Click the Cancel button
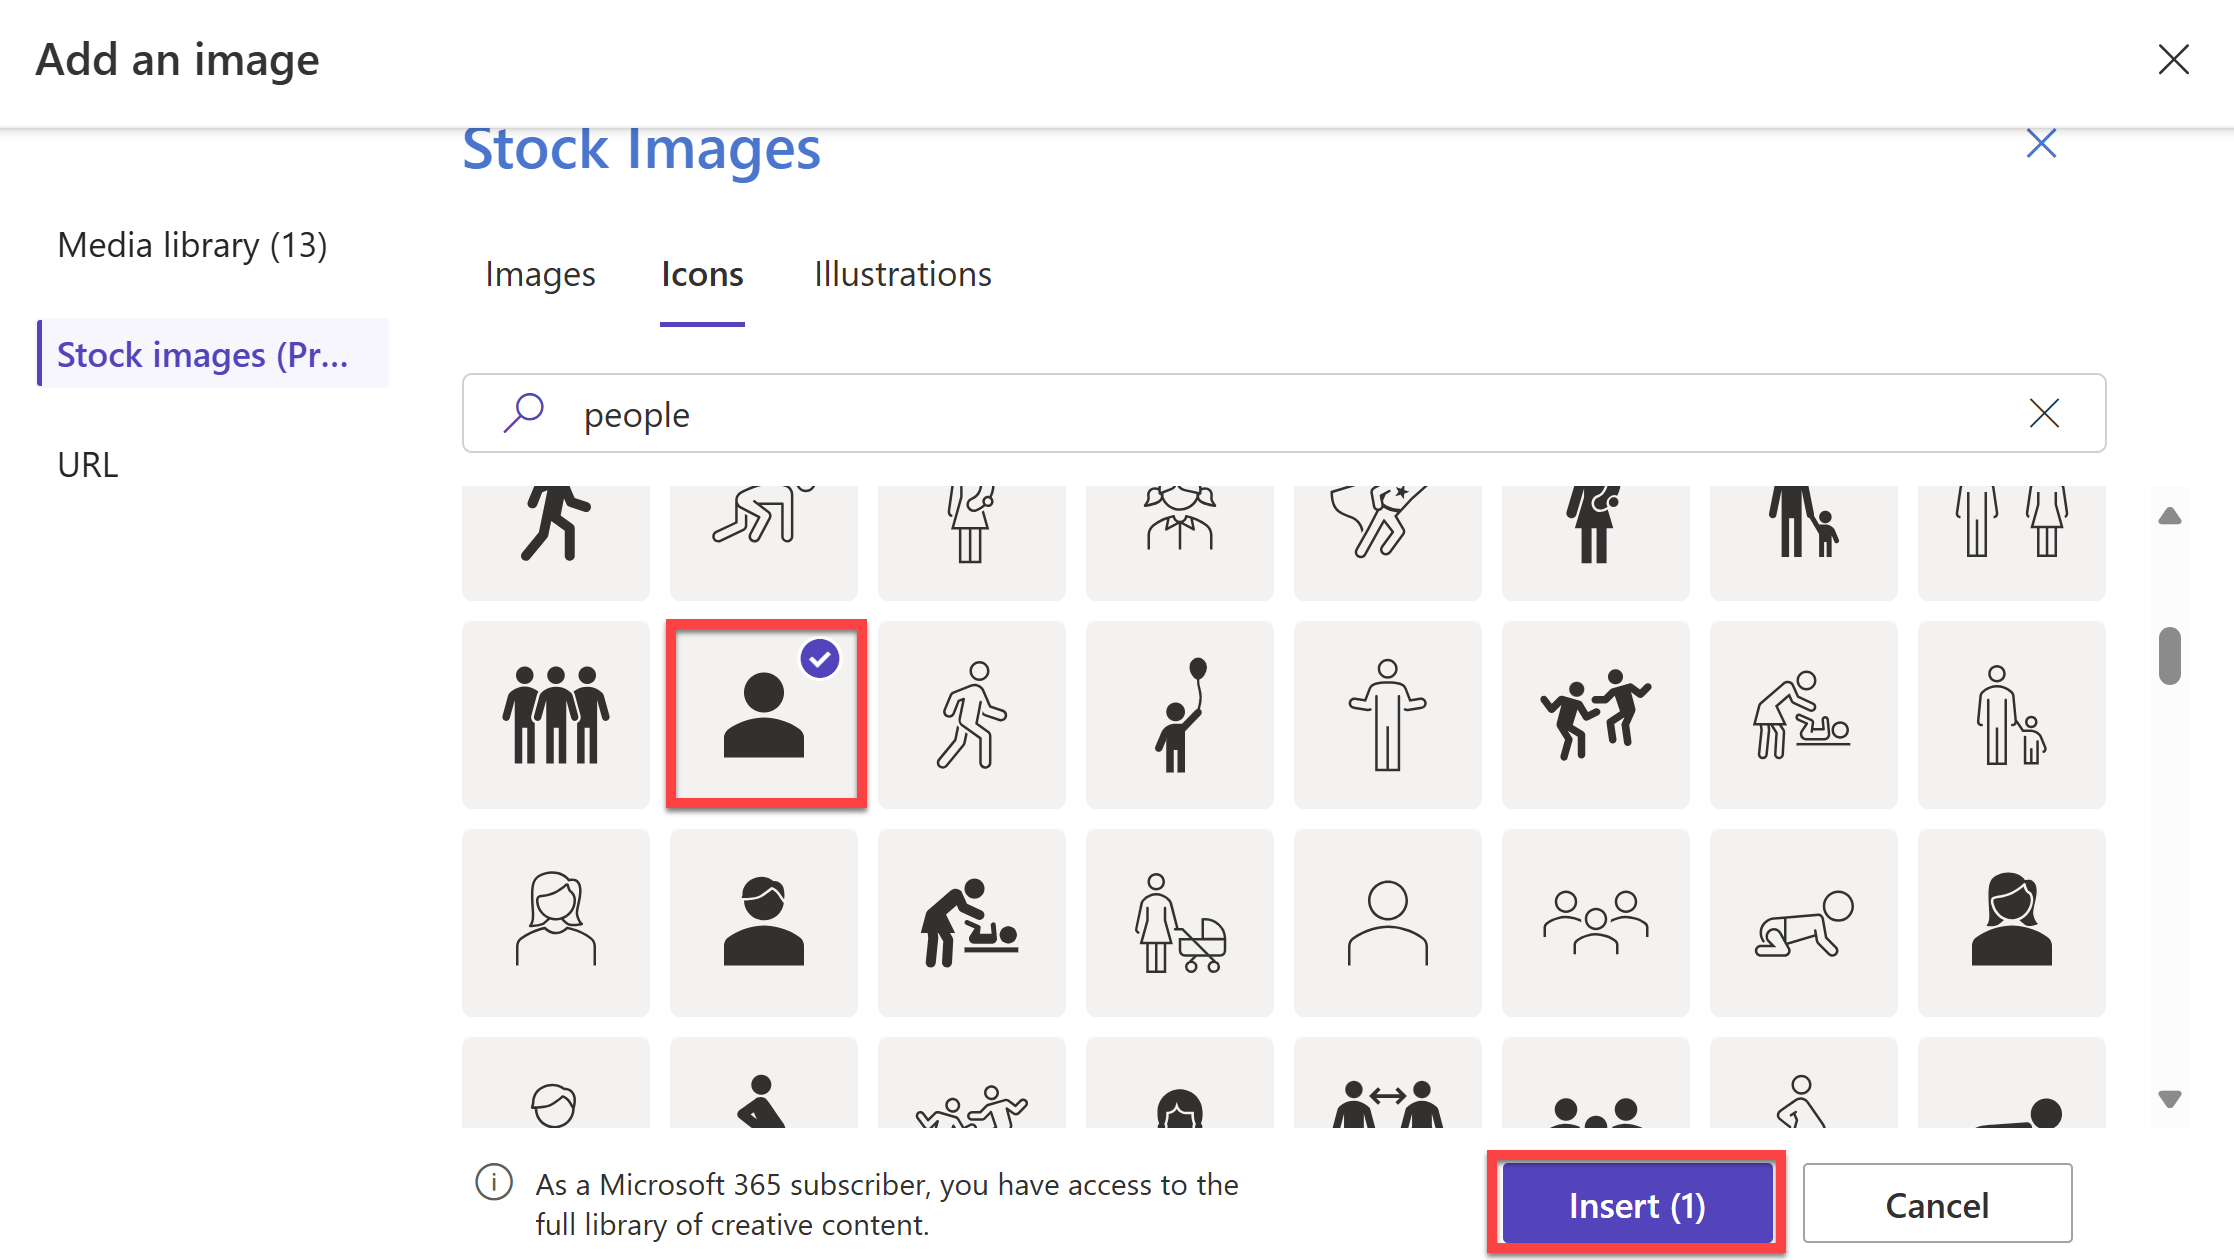This screenshot has width=2234, height=1260. [1936, 1205]
